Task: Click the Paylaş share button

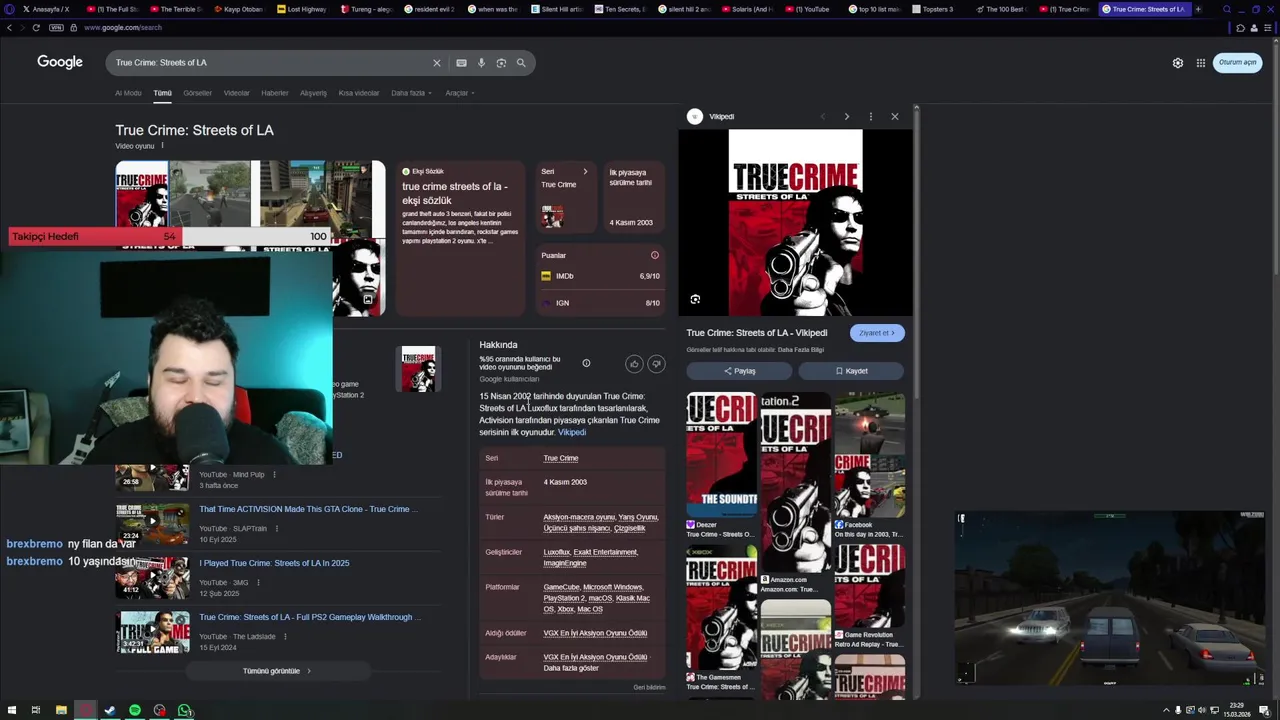Action: coord(739,371)
